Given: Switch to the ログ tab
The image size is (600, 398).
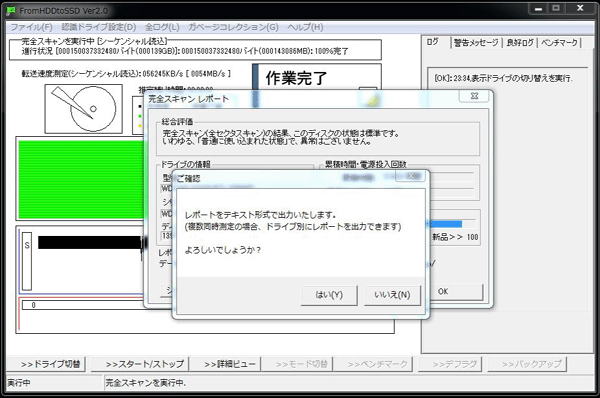Looking at the screenshot, I should tap(434, 42).
